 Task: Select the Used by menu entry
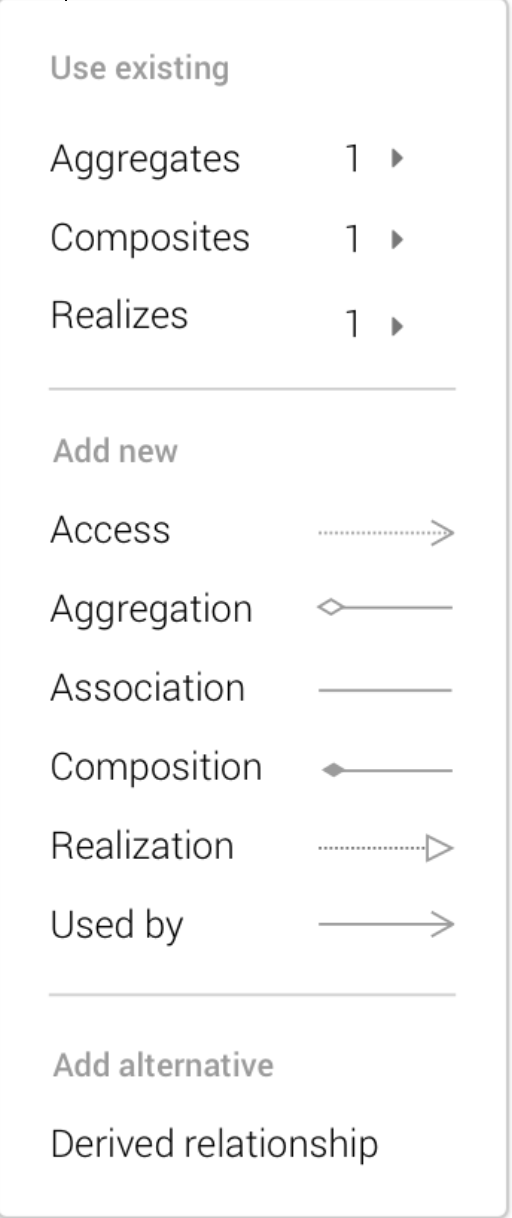tap(252, 925)
